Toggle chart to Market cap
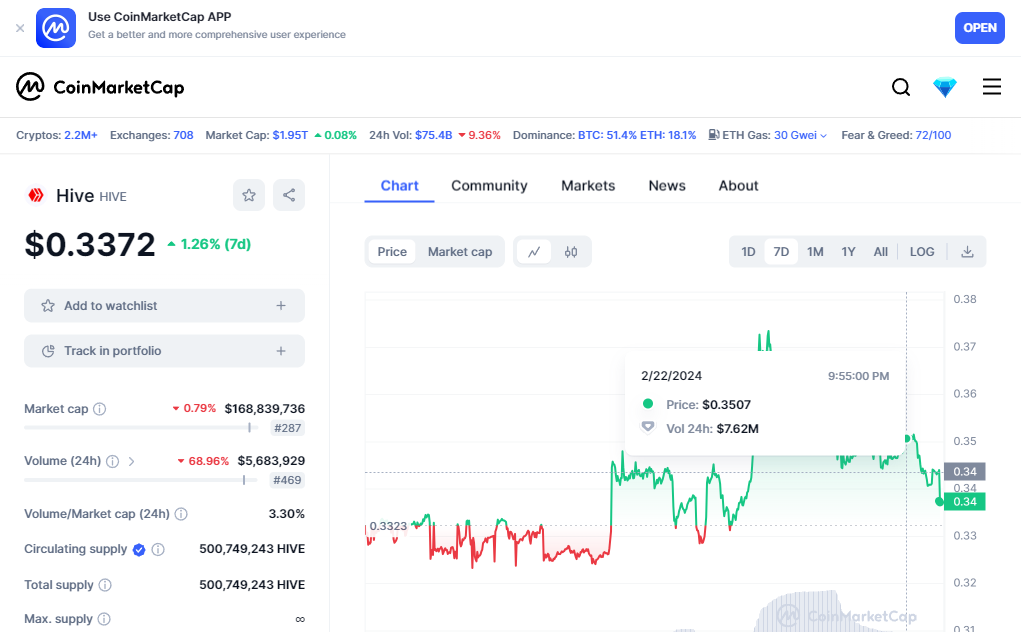Viewport: 1021px width, 632px height. (x=460, y=252)
